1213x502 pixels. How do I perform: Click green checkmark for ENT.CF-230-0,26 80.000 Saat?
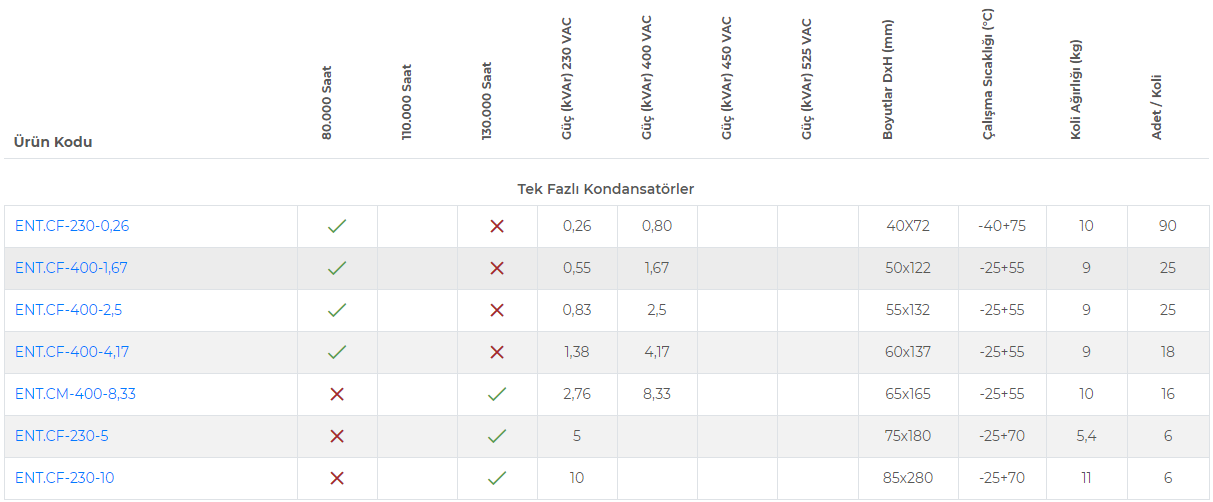(337, 226)
